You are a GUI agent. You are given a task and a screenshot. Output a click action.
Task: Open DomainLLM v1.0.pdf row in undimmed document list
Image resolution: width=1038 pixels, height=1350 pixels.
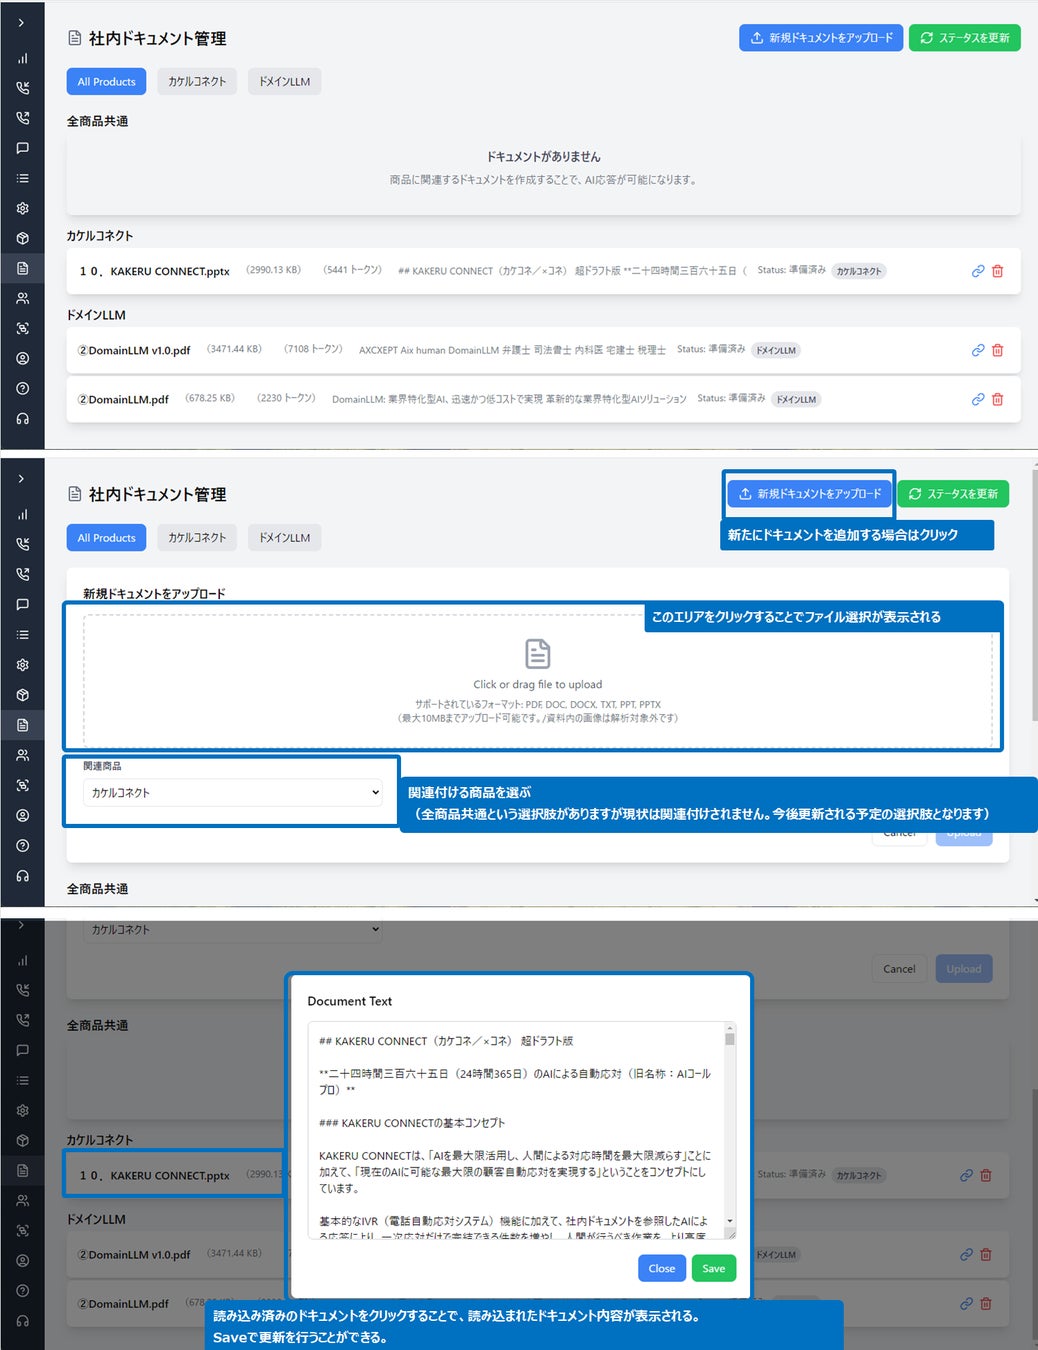click(x=543, y=350)
